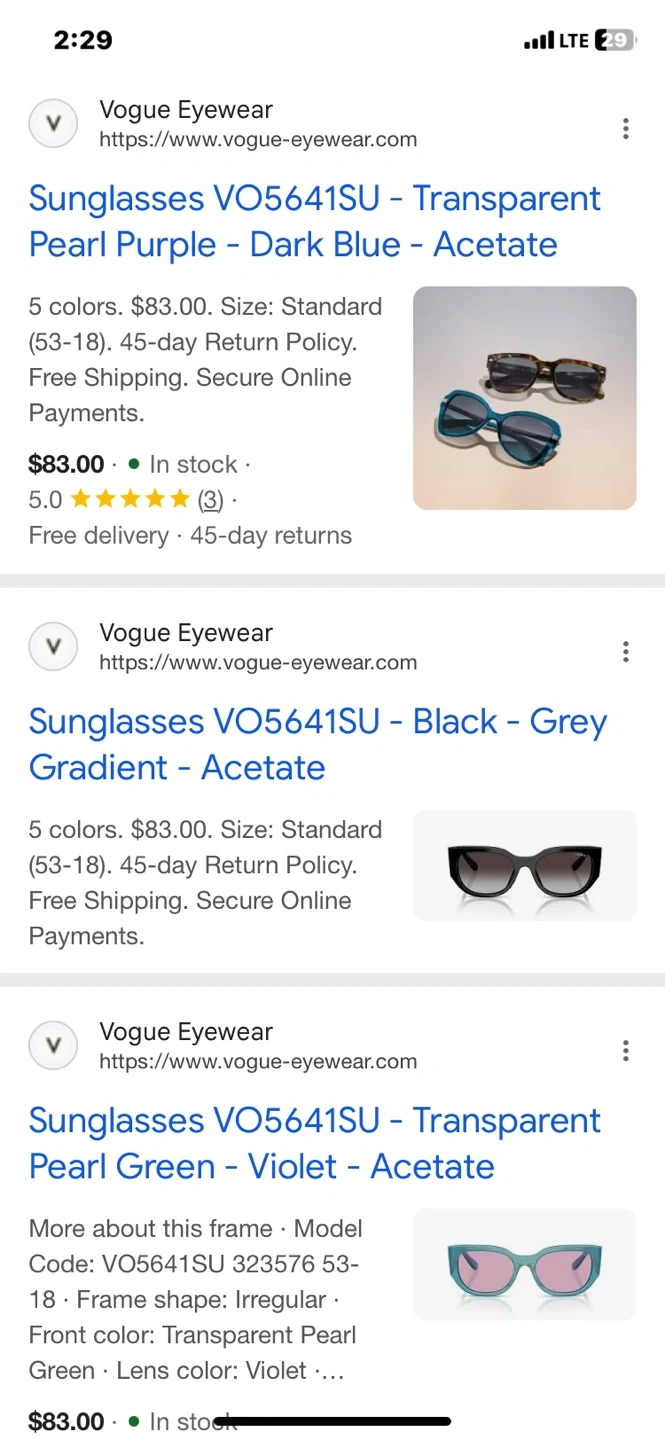The width and height of the screenshot is (665, 1440).
Task: Tap Vogue Eyewear favicon on first result
Action: point(54,124)
